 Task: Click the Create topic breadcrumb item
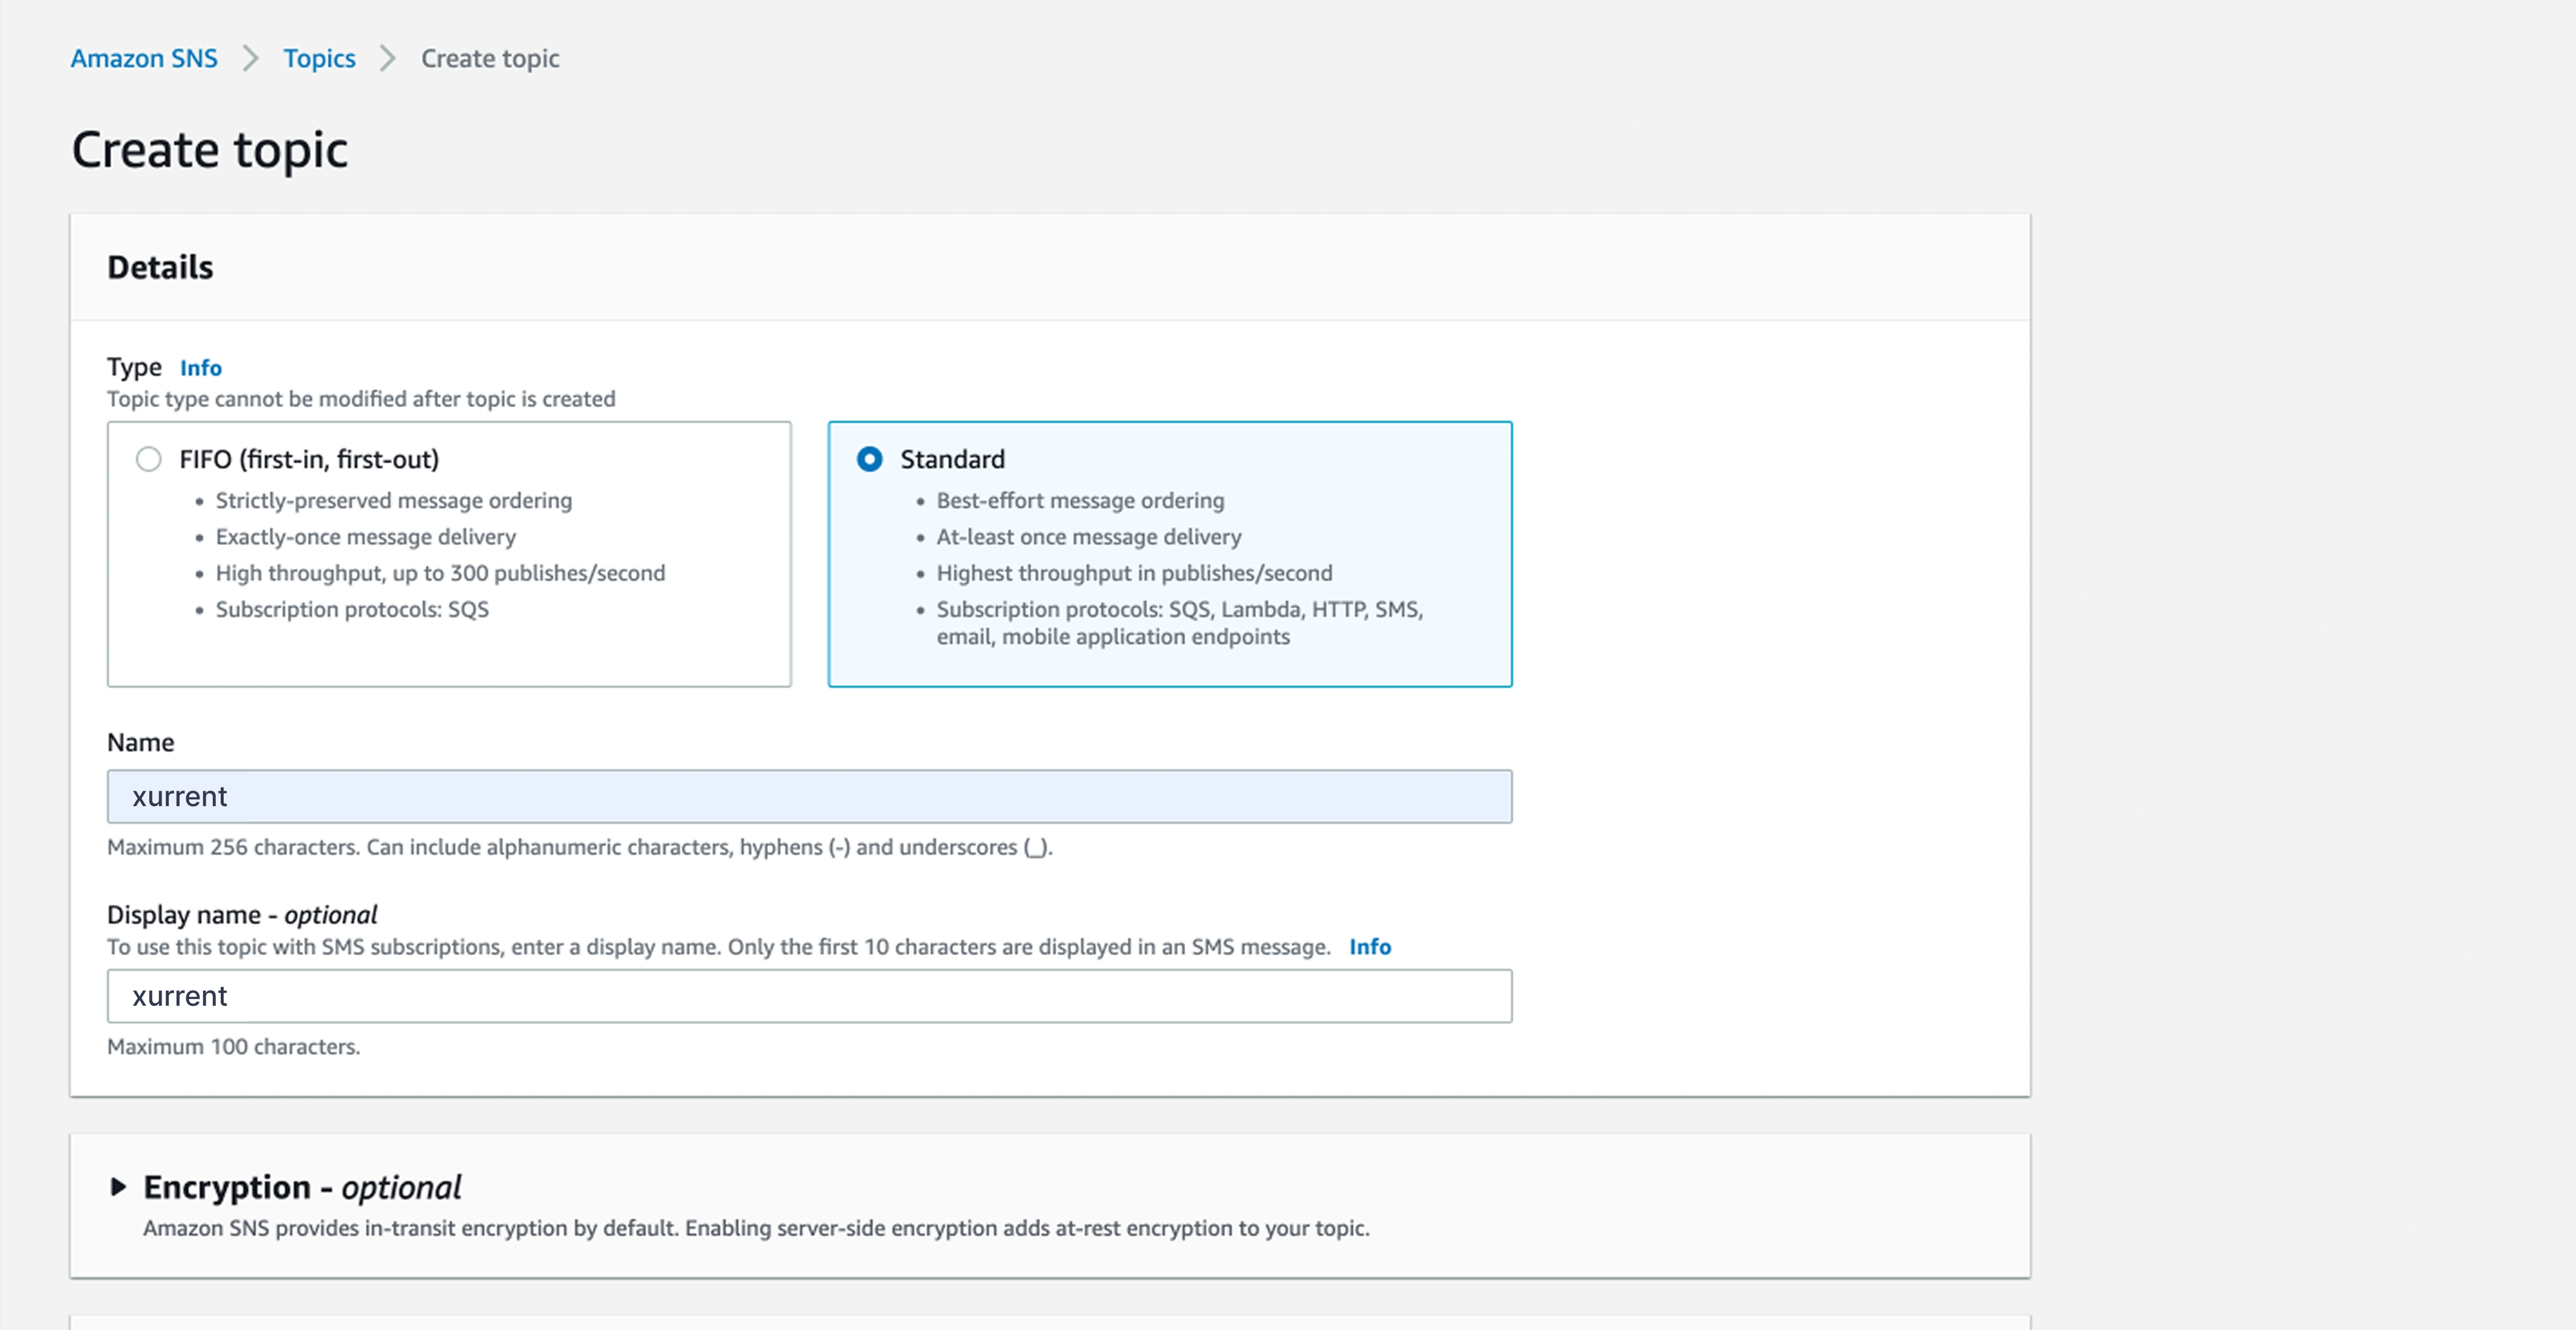point(490,59)
